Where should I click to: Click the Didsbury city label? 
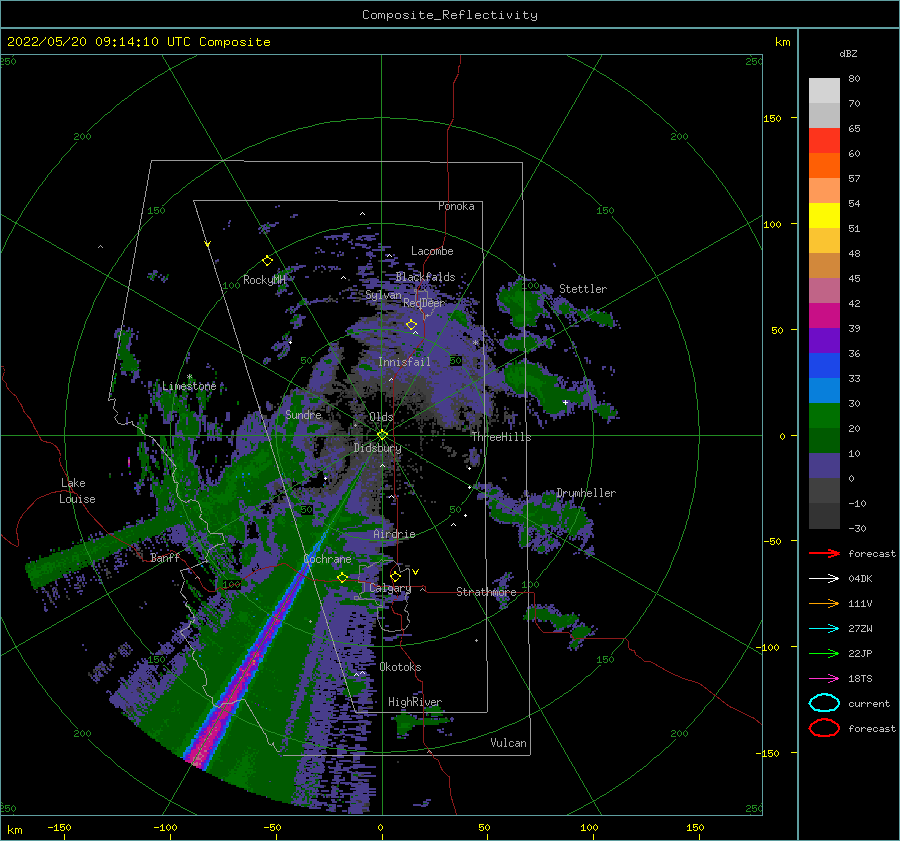pos(377,448)
